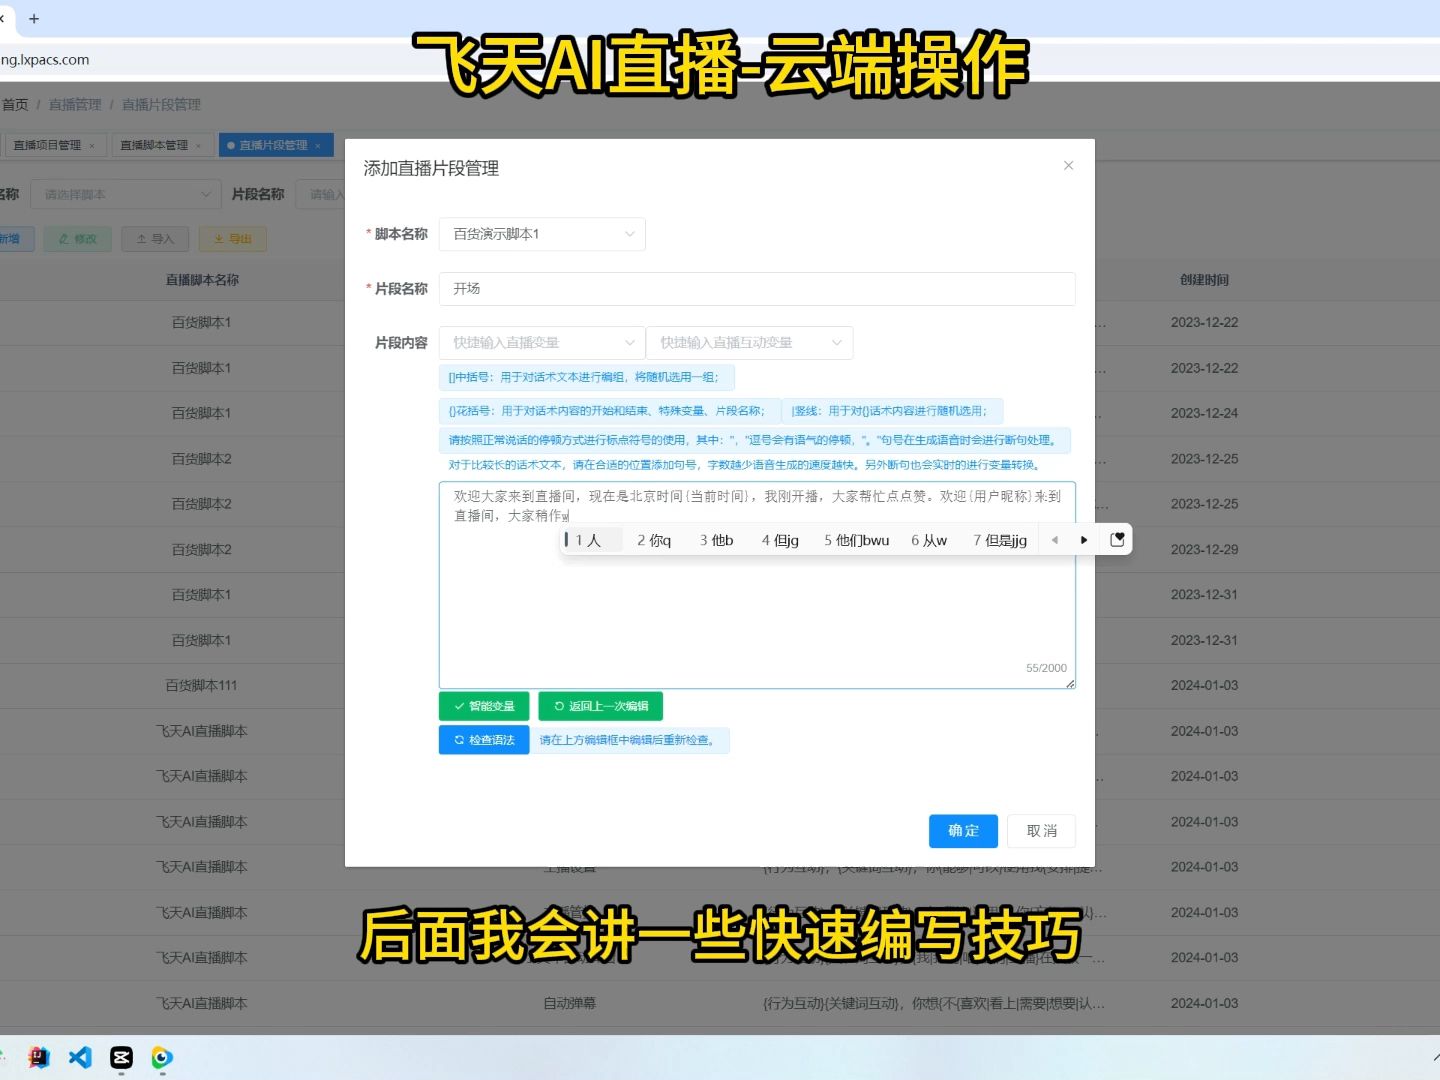Select IME candidate 5 他们
The width and height of the screenshot is (1440, 1080).
[x=857, y=540]
